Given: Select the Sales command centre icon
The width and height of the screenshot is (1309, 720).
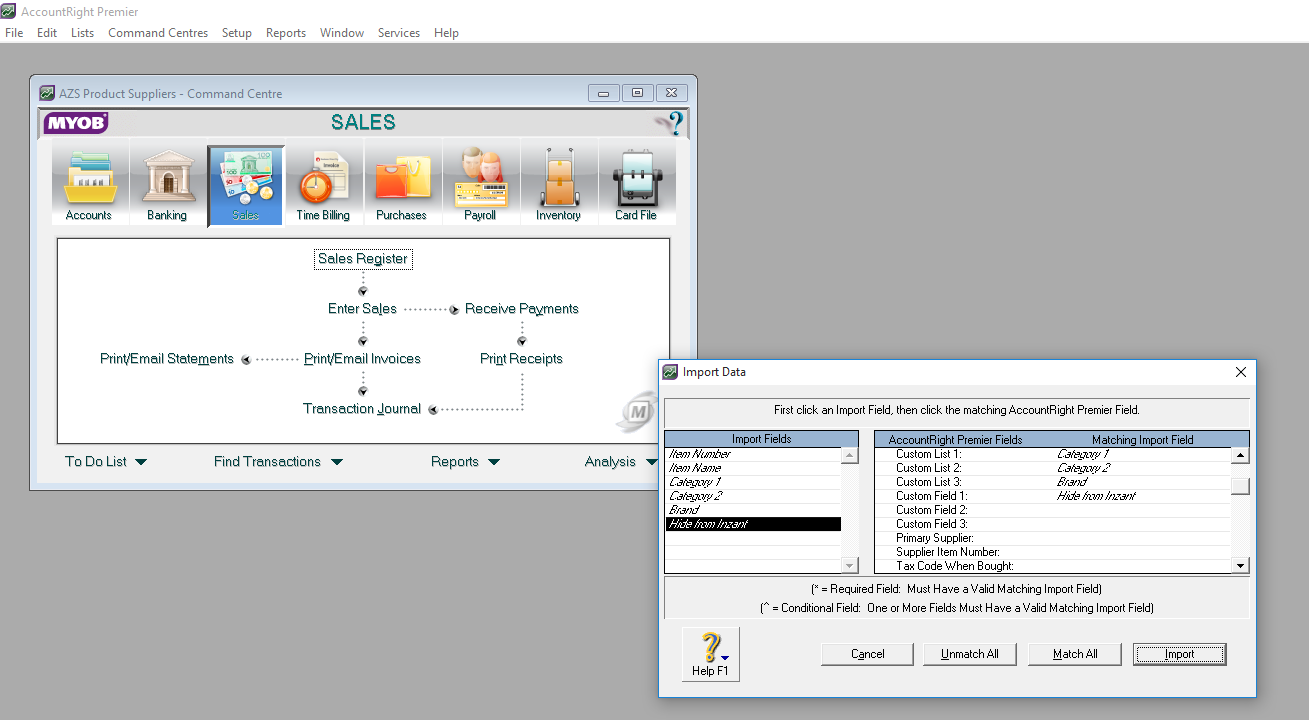Looking at the screenshot, I should pos(246,186).
